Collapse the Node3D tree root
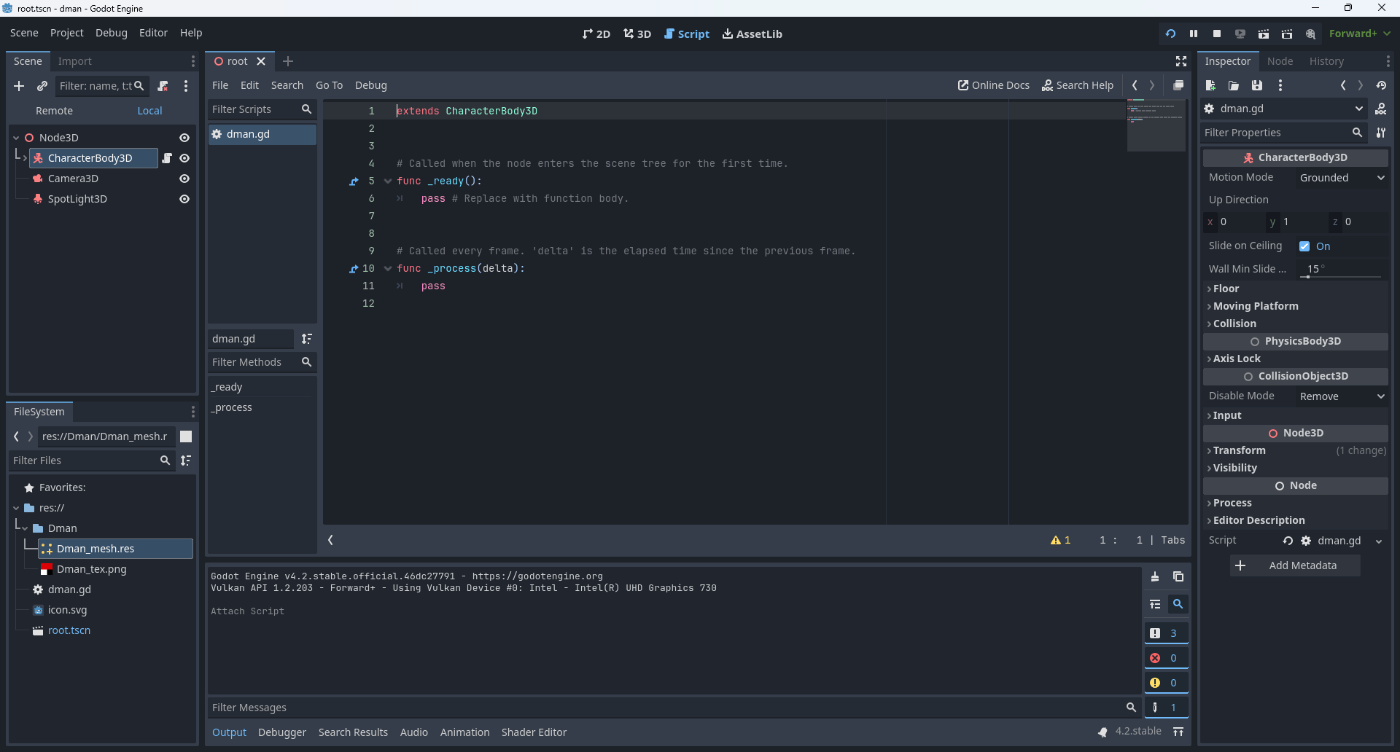Image resolution: width=1400 pixels, height=752 pixels. tap(17, 138)
